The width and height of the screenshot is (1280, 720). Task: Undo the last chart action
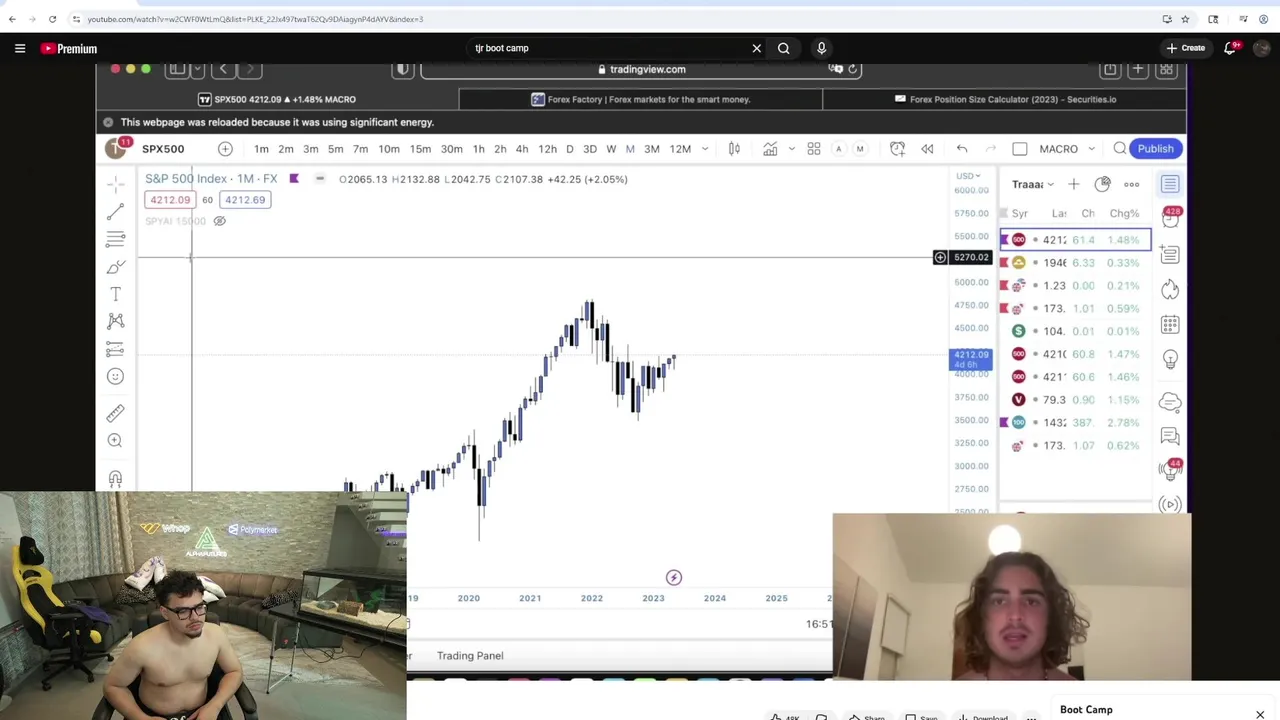pos(962,149)
